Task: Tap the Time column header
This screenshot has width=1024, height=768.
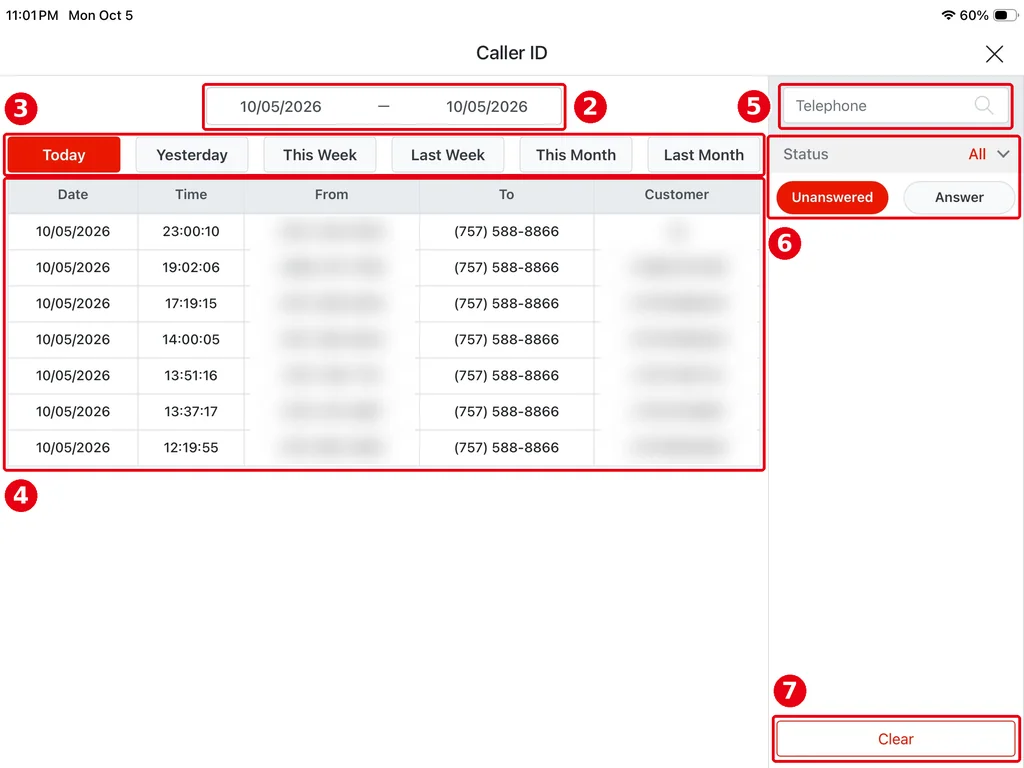Action: 191,195
